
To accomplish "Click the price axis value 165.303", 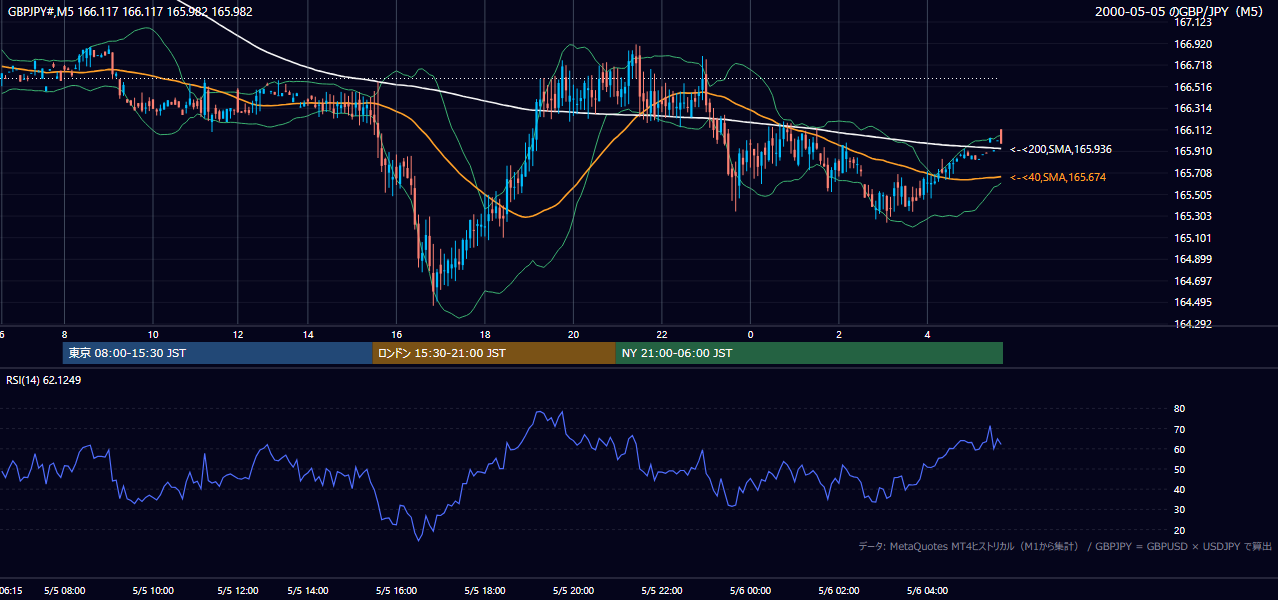I will coord(1193,216).
